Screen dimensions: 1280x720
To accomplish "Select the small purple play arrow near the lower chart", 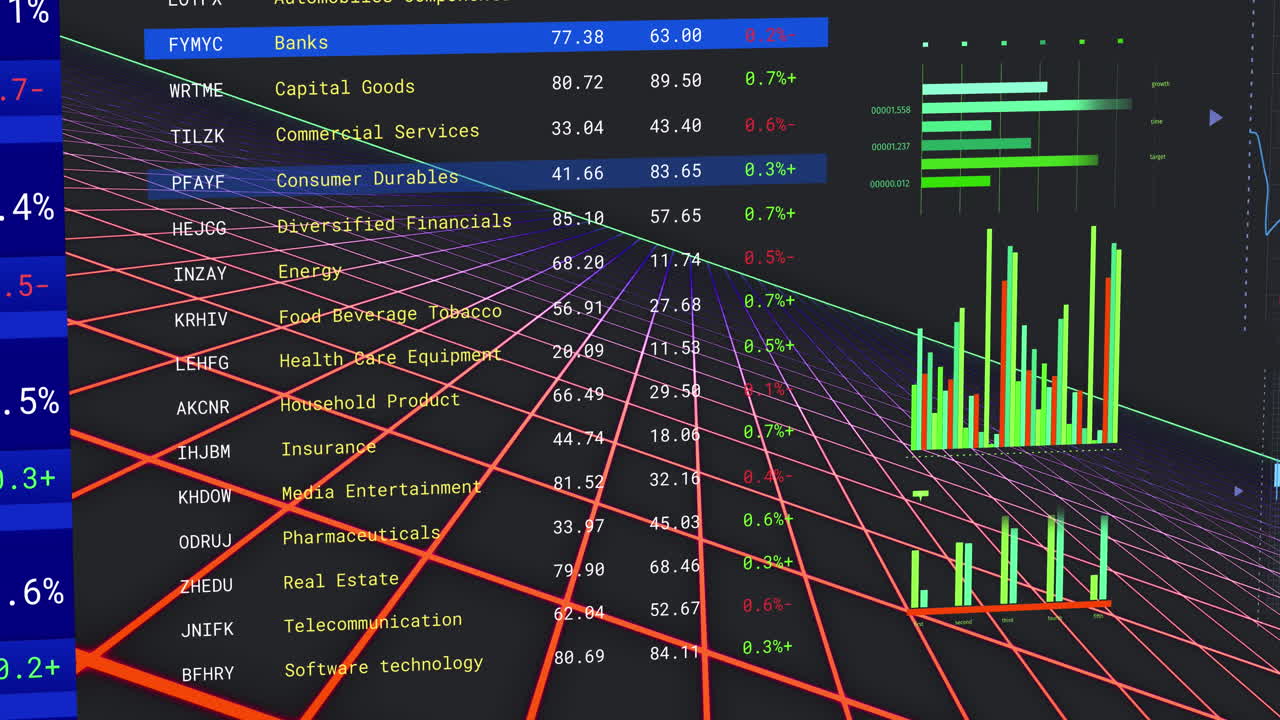I will 1238,491.
